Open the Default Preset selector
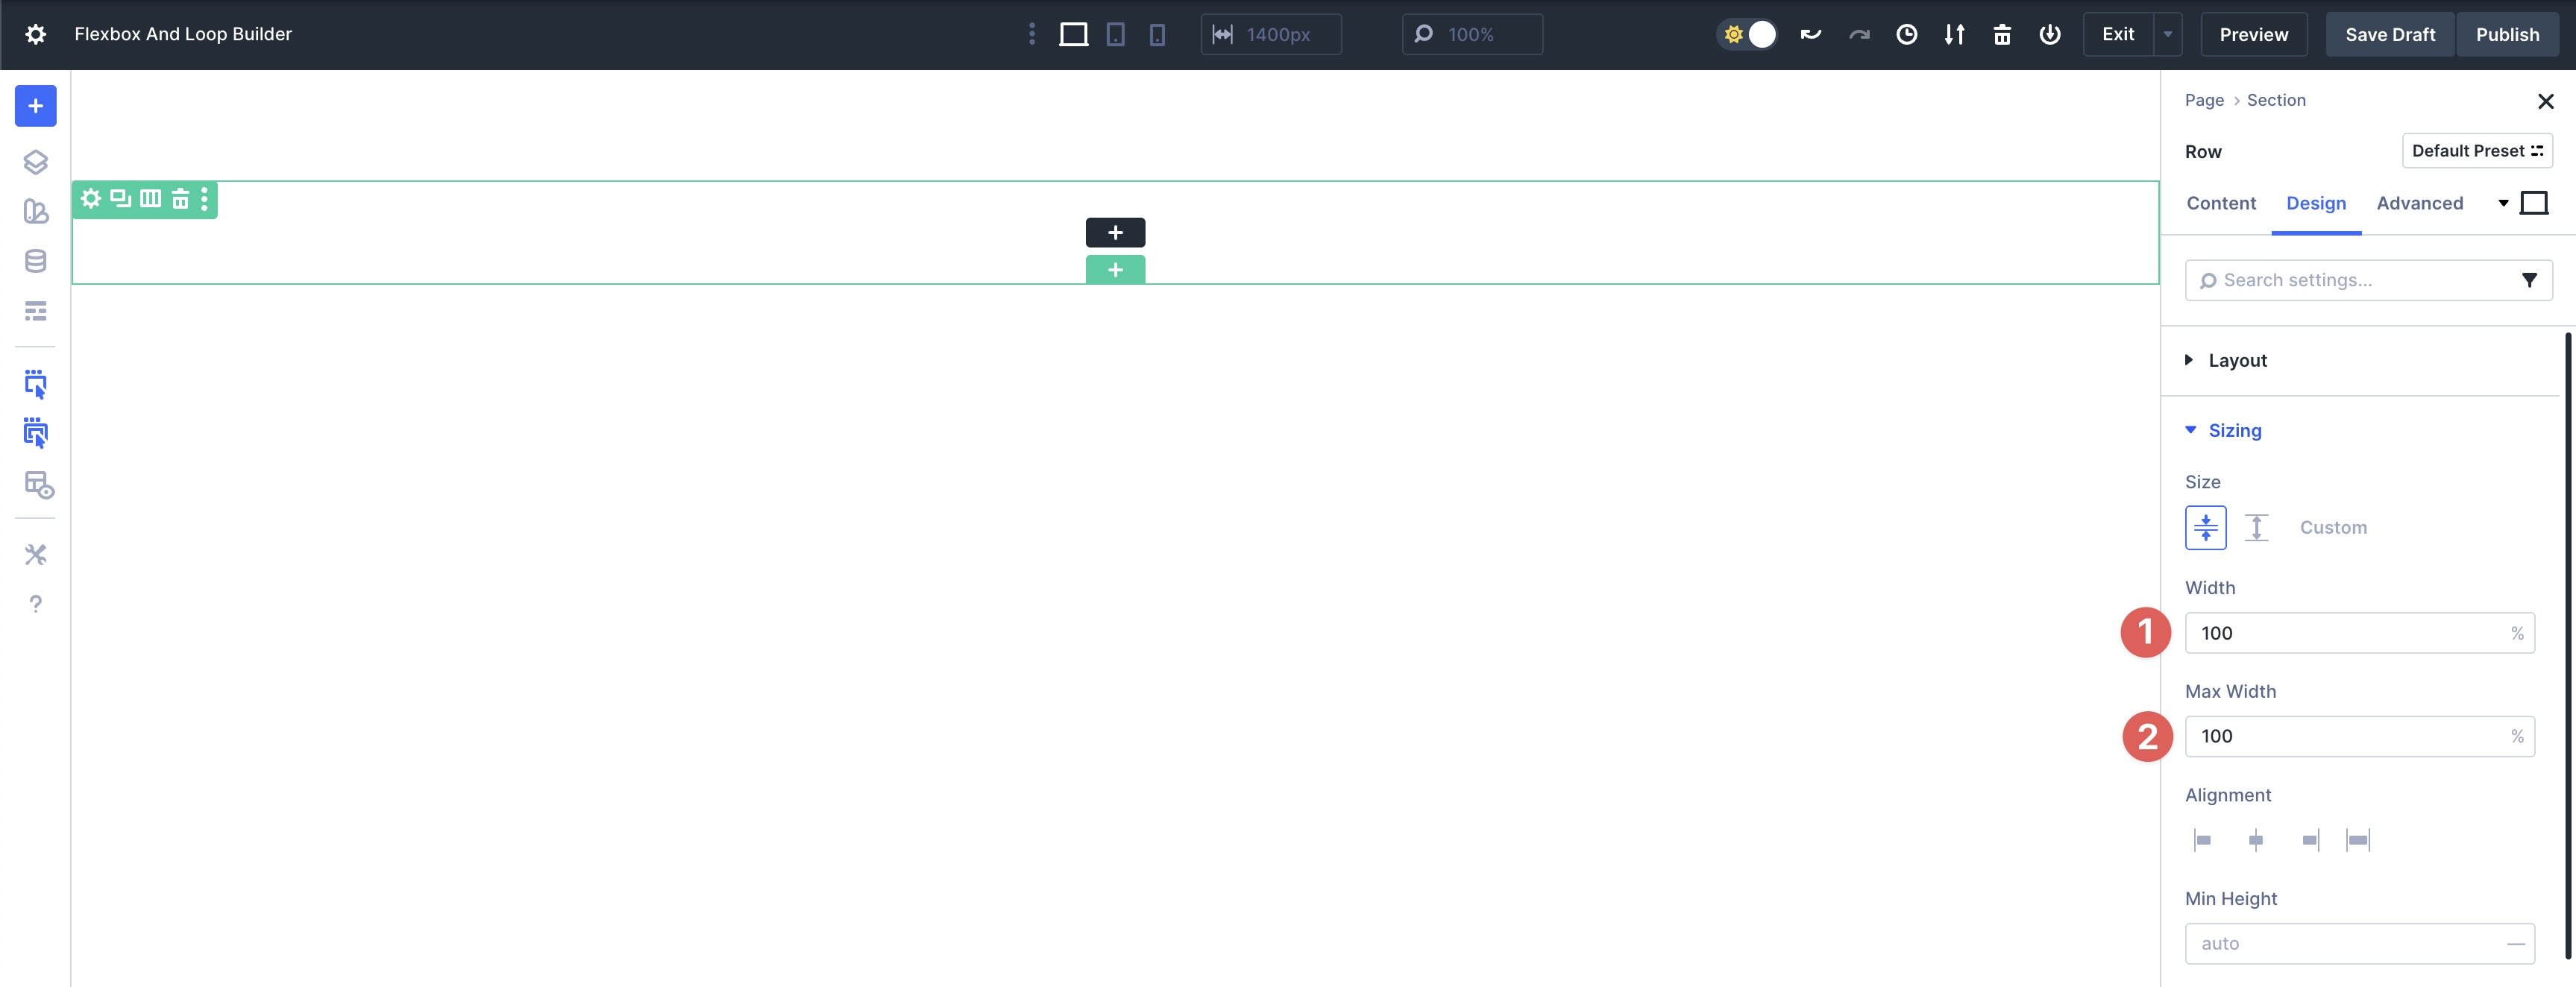Viewport: 2576px width, 987px height. 2477,150
